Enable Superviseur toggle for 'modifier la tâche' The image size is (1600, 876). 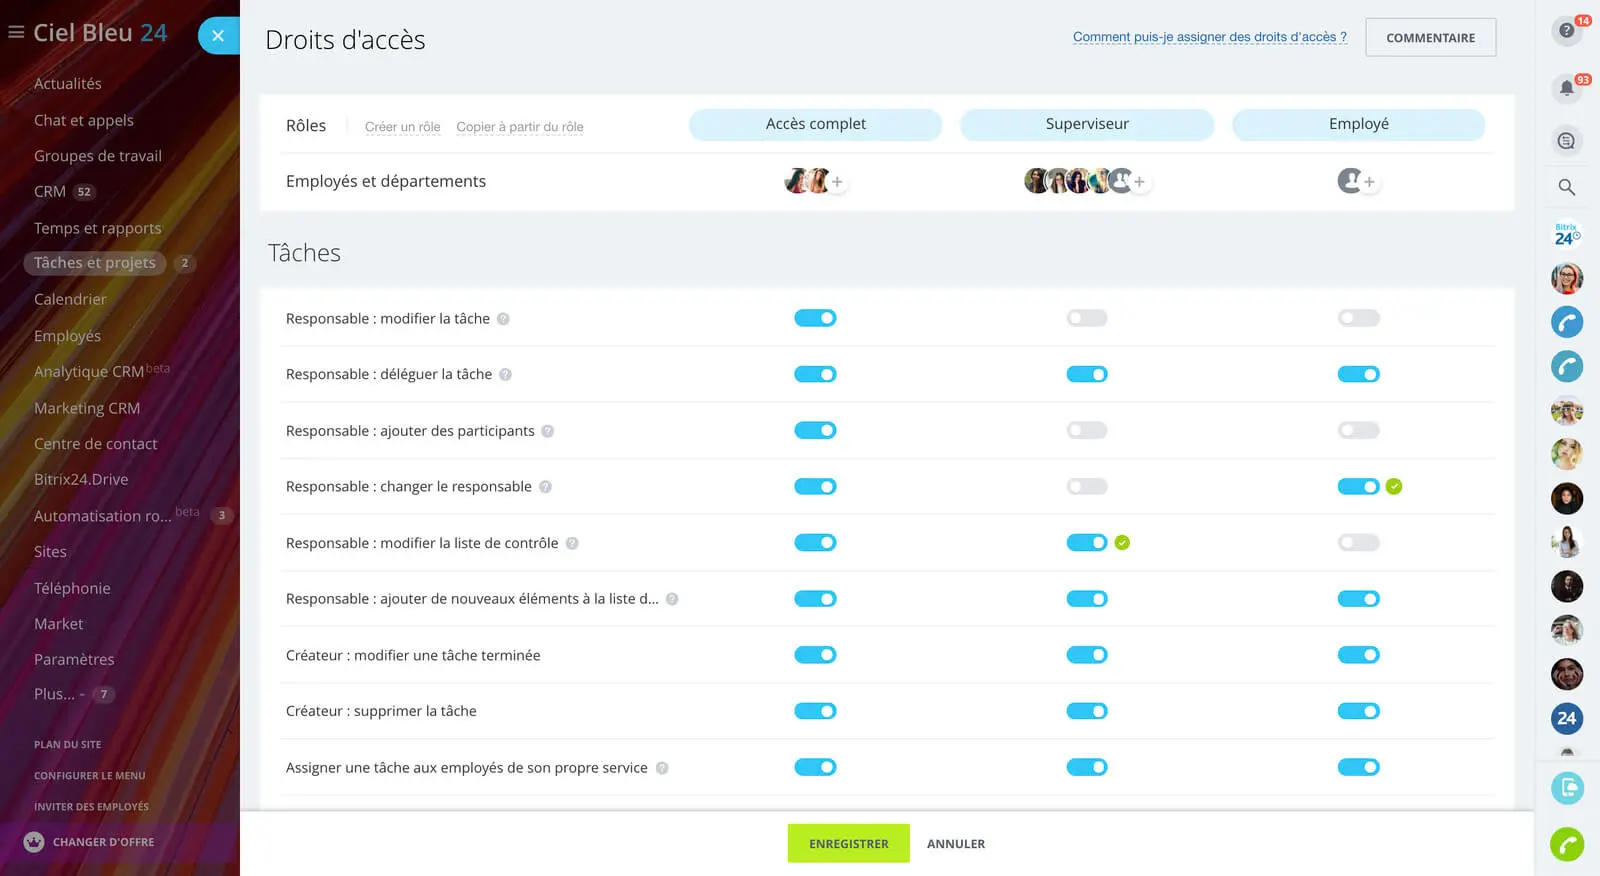1086,318
